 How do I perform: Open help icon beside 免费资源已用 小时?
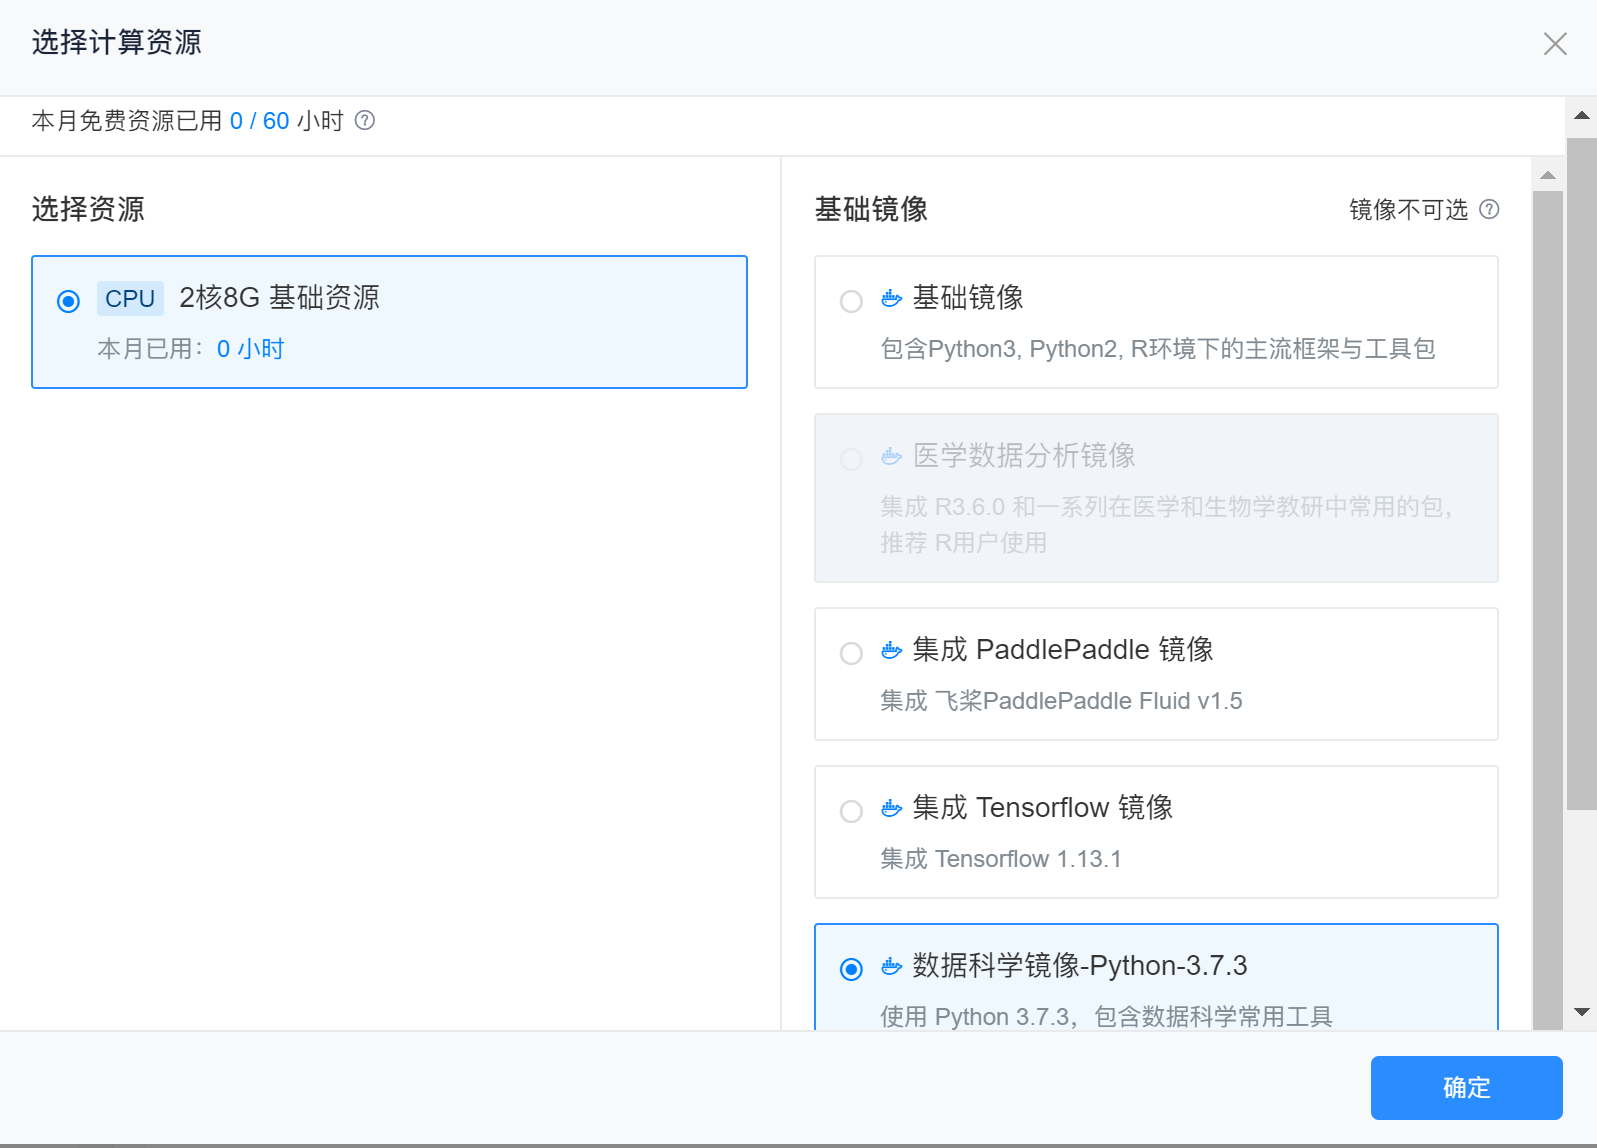coord(365,120)
